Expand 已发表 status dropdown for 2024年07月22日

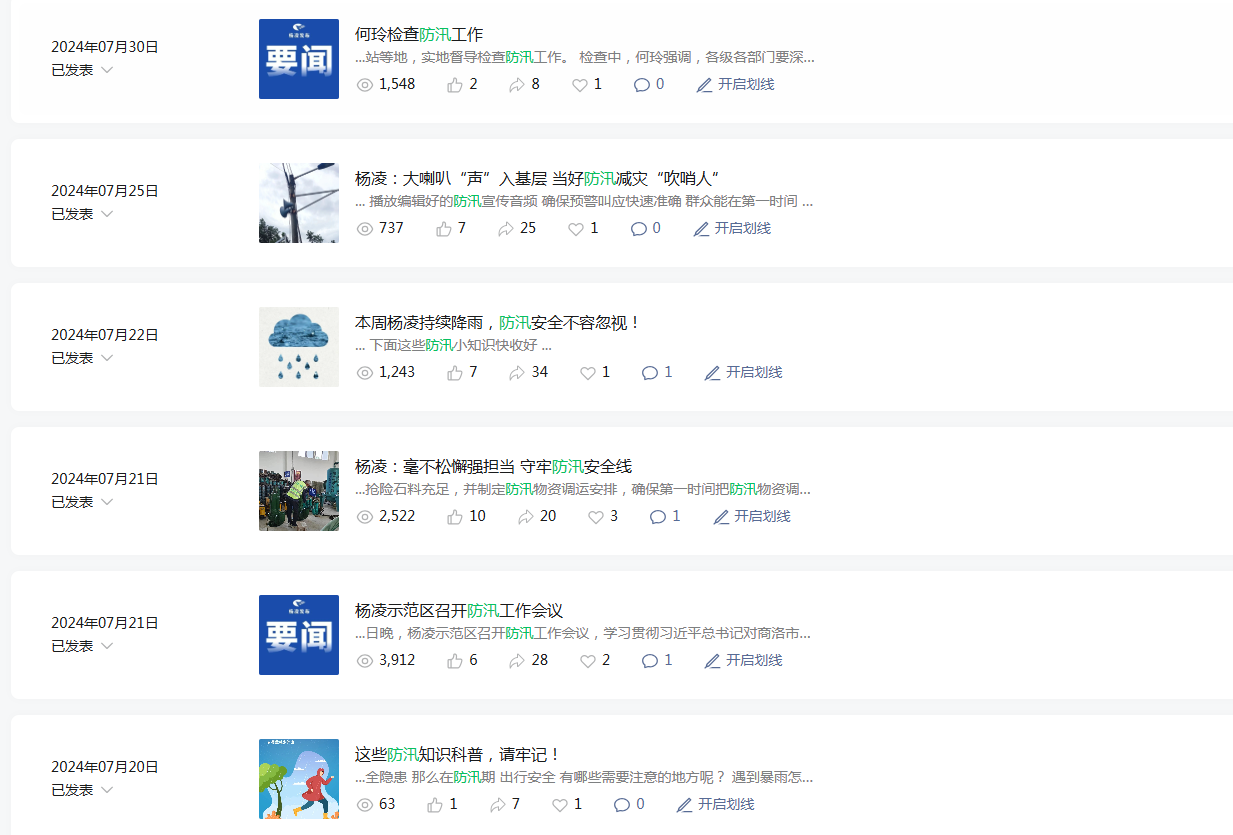tap(107, 358)
